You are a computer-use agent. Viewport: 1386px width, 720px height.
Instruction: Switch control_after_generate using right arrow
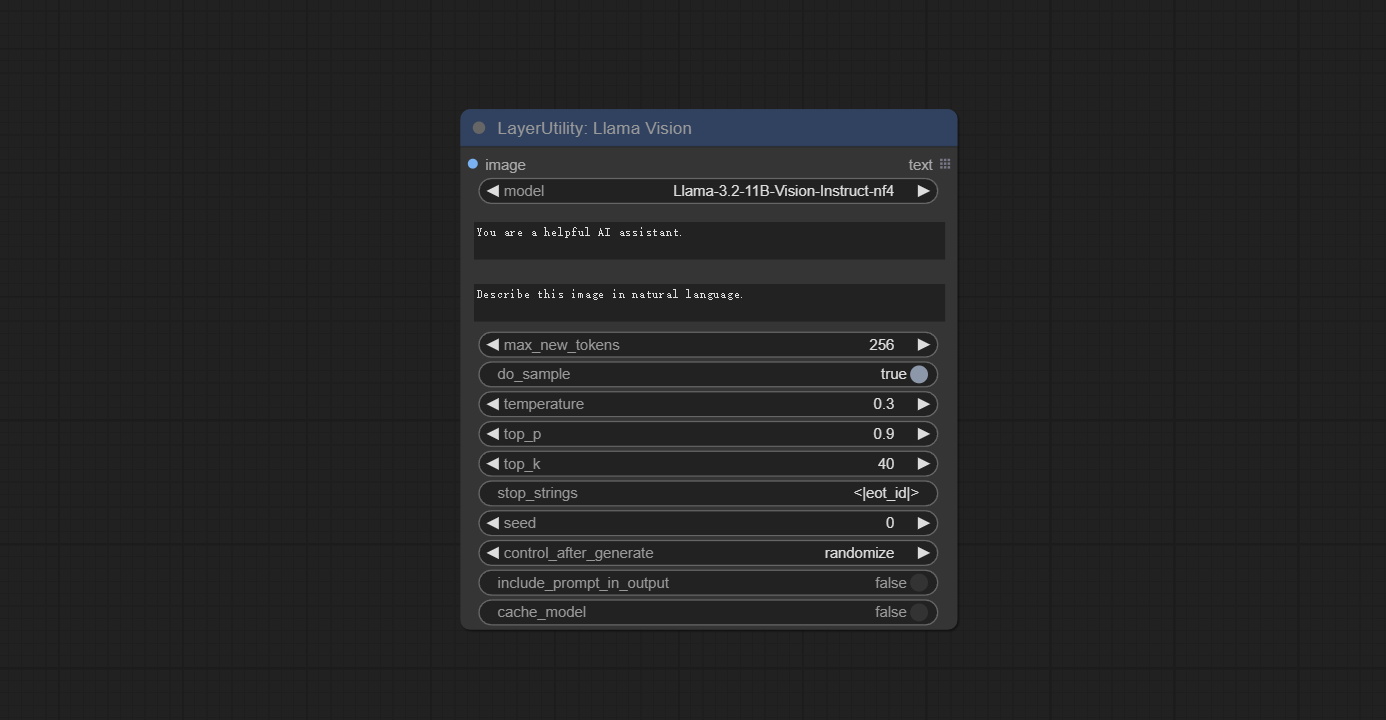click(923, 553)
